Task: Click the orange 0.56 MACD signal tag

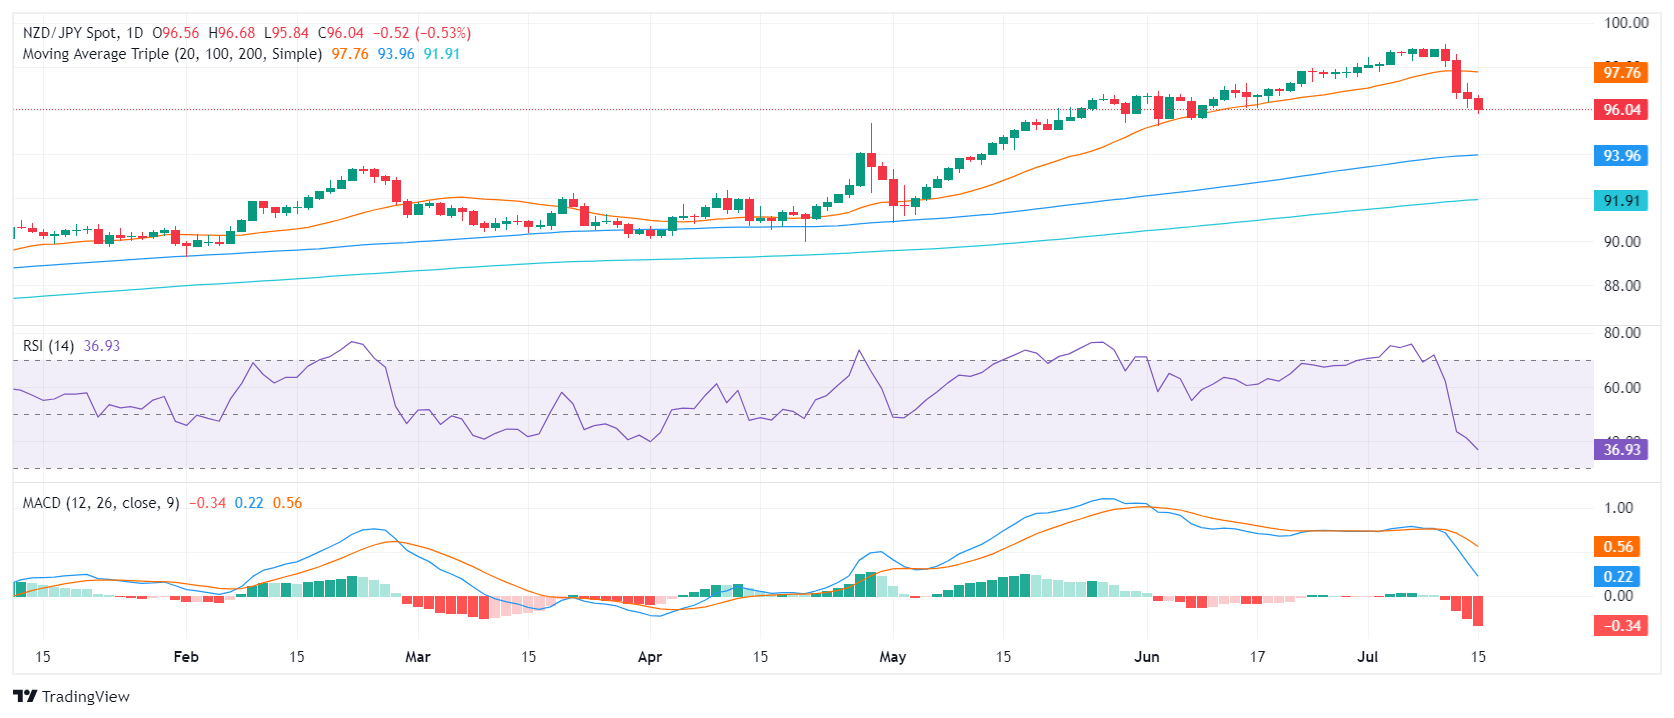Action: click(1618, 547)
